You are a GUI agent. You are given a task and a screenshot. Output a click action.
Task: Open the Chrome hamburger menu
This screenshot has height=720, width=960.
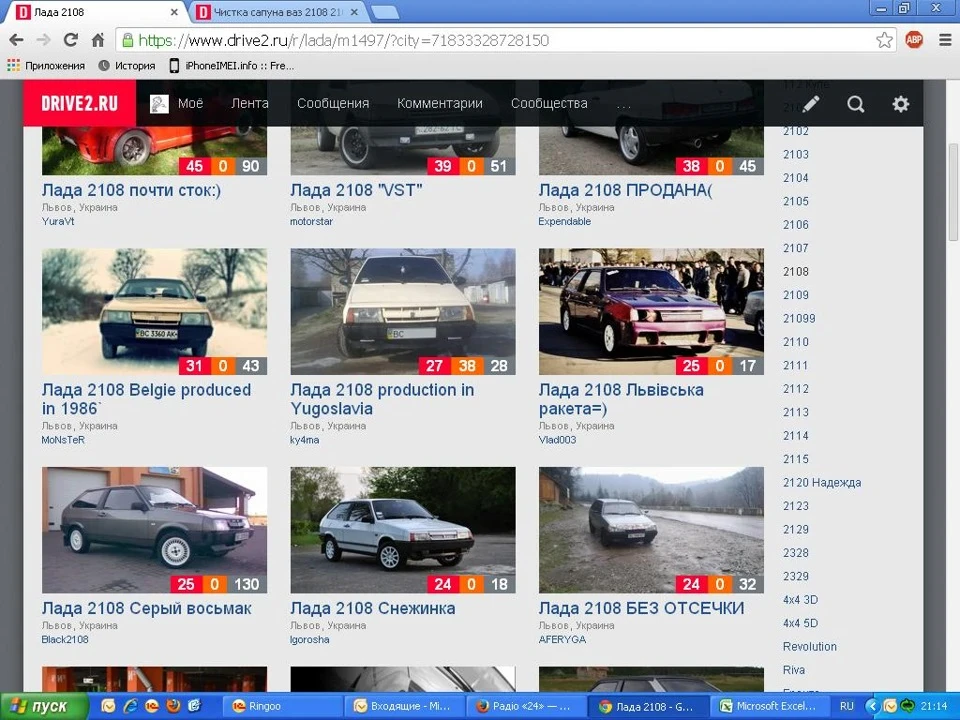(x=945, y=40)
